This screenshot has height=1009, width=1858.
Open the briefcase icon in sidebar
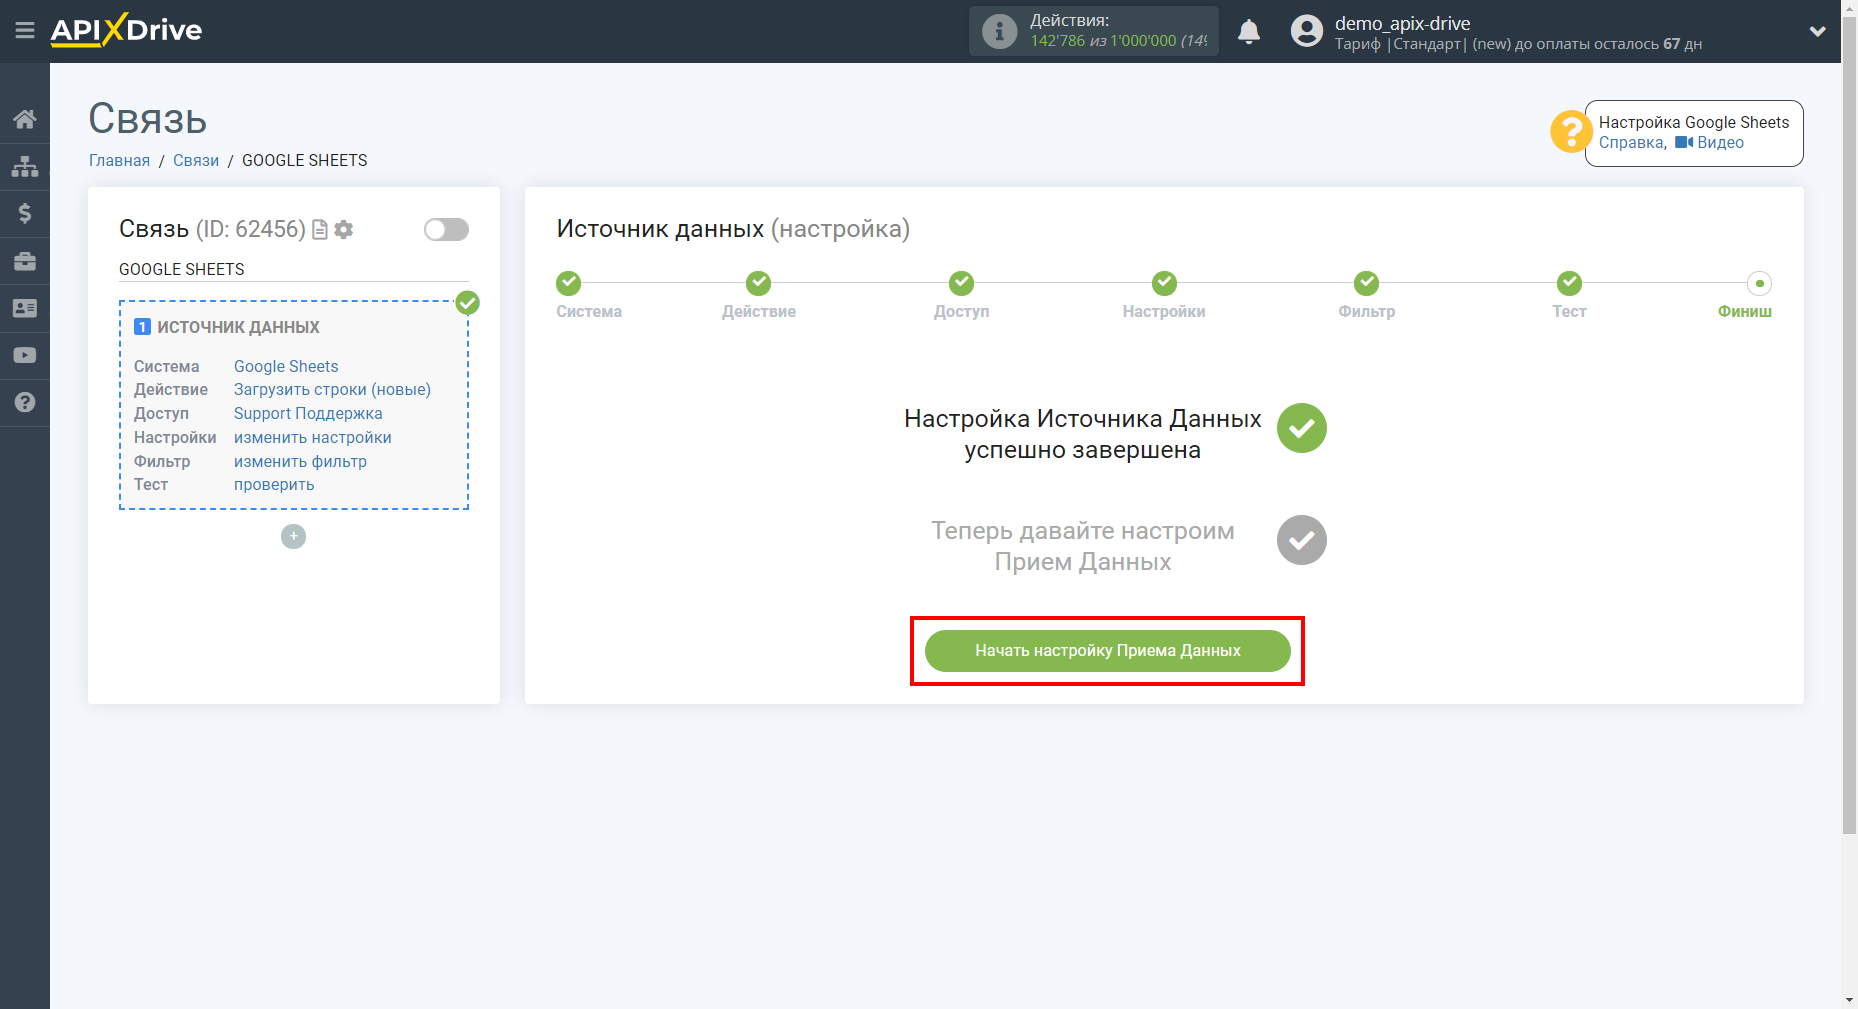coord(25,261)
